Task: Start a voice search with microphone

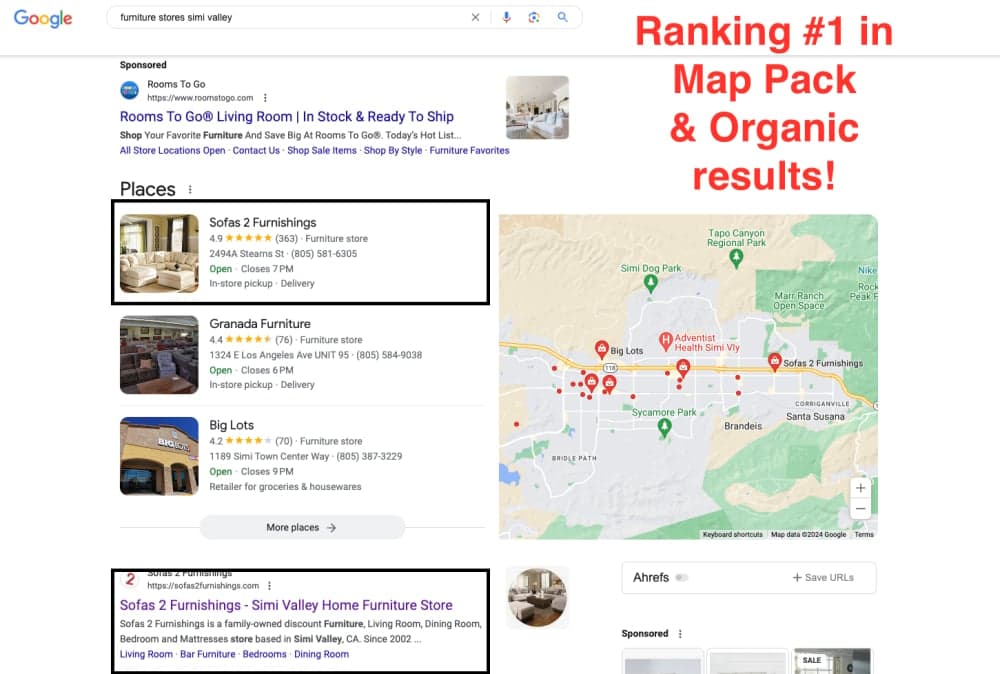Action: 507,17
